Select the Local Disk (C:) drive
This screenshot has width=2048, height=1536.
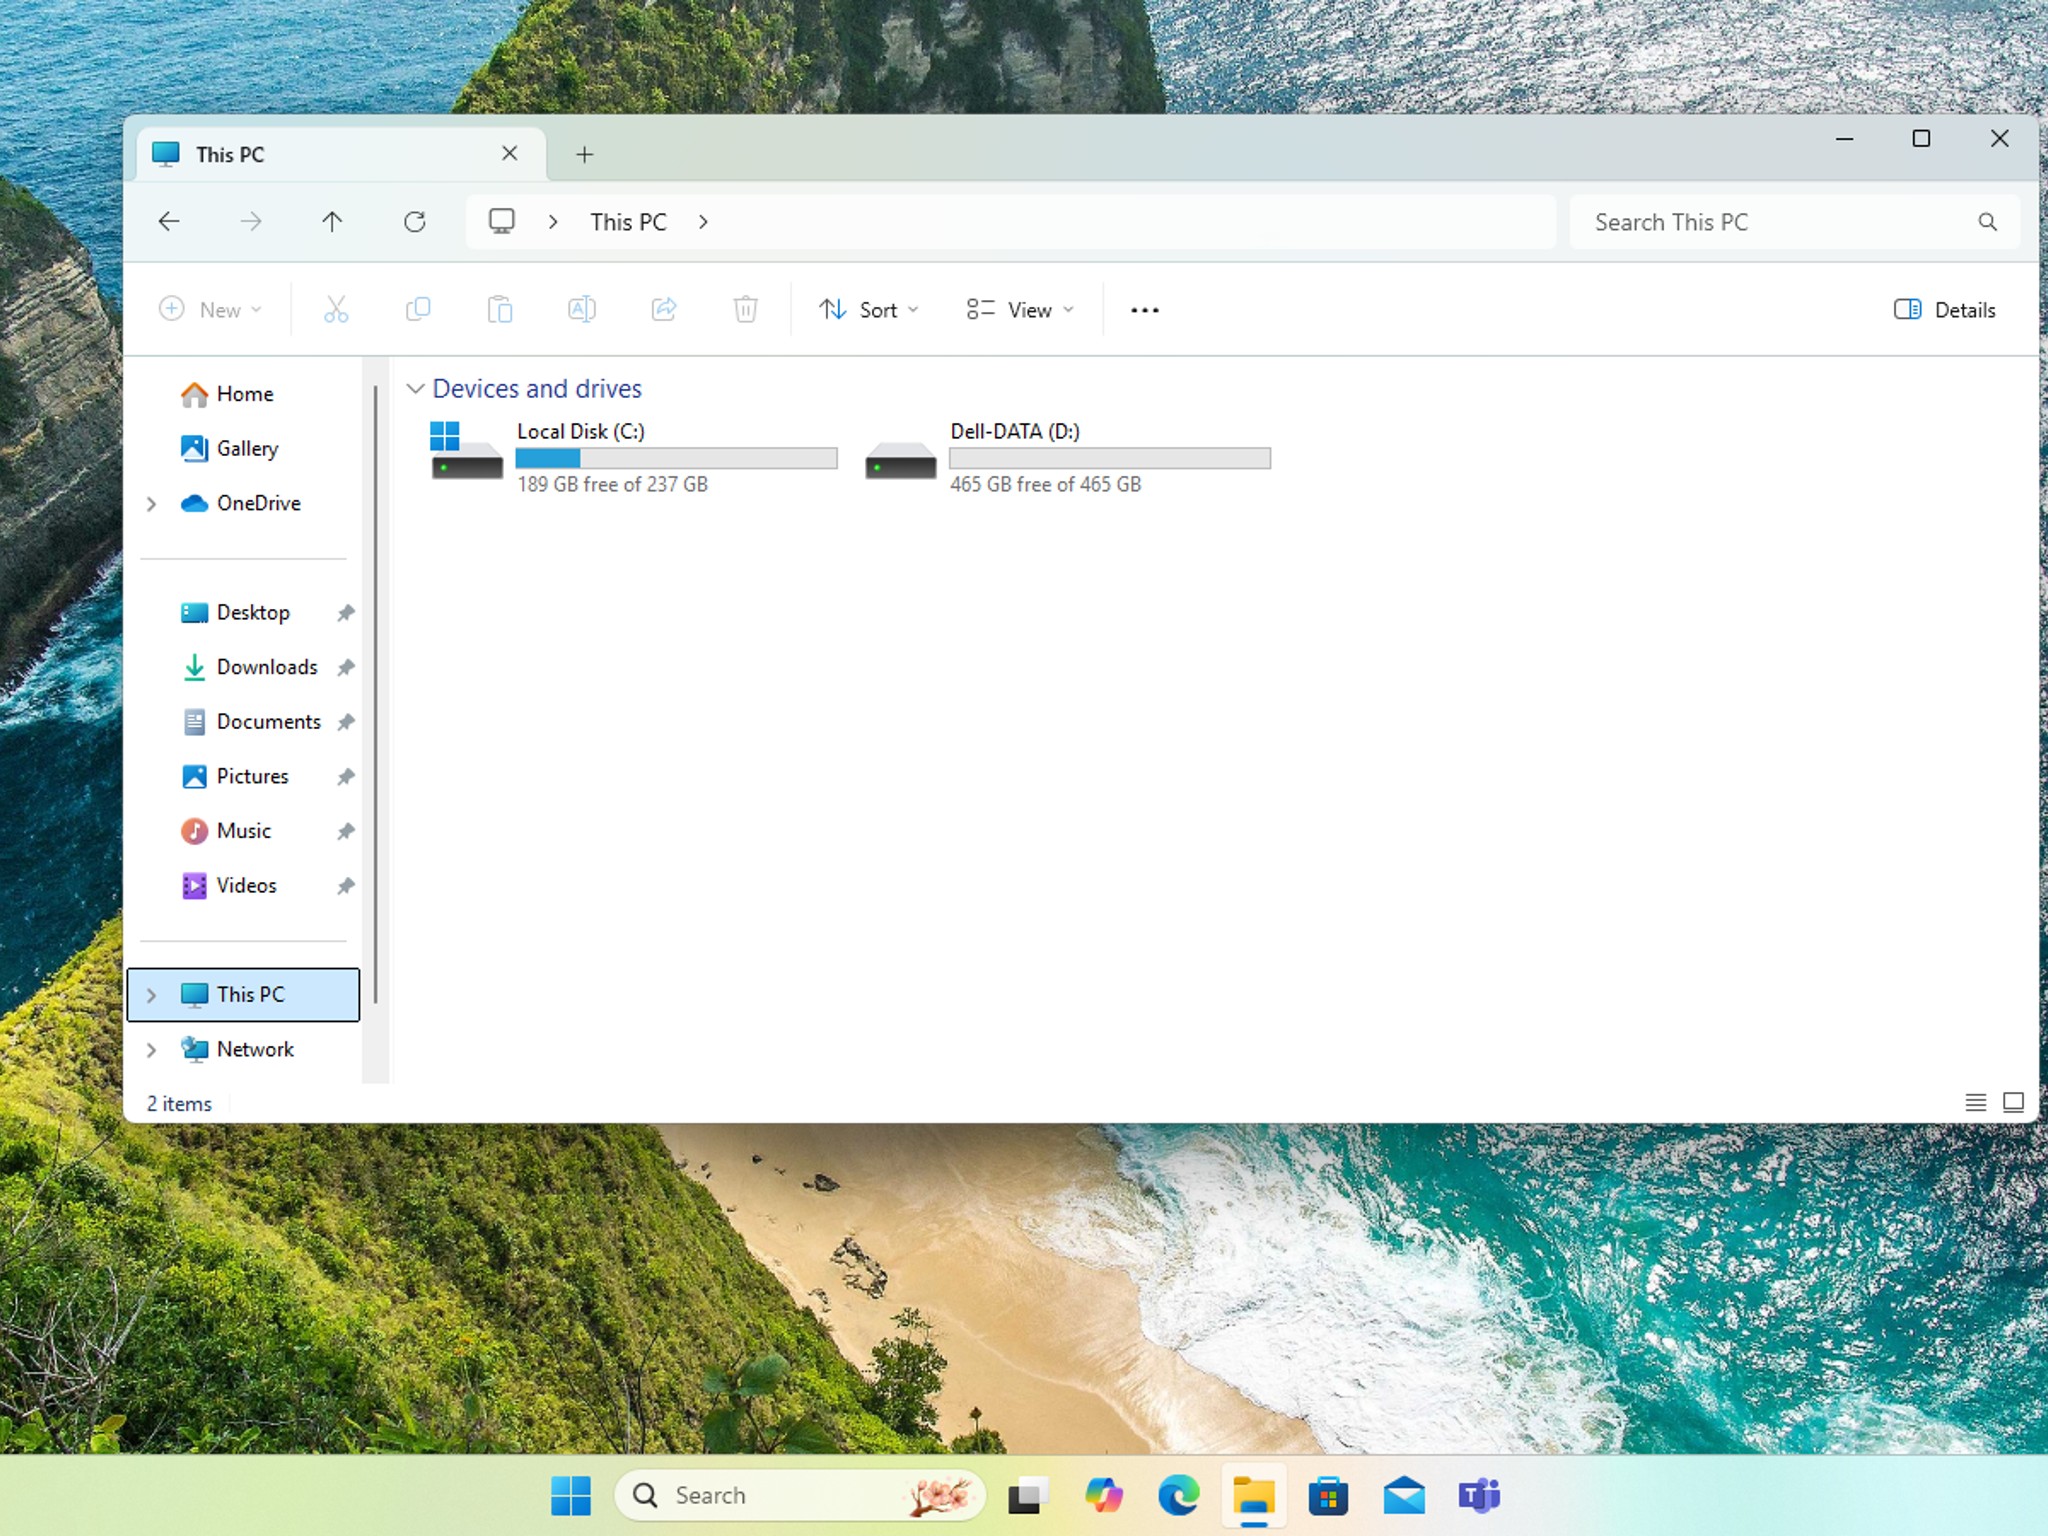coord(633,458)
